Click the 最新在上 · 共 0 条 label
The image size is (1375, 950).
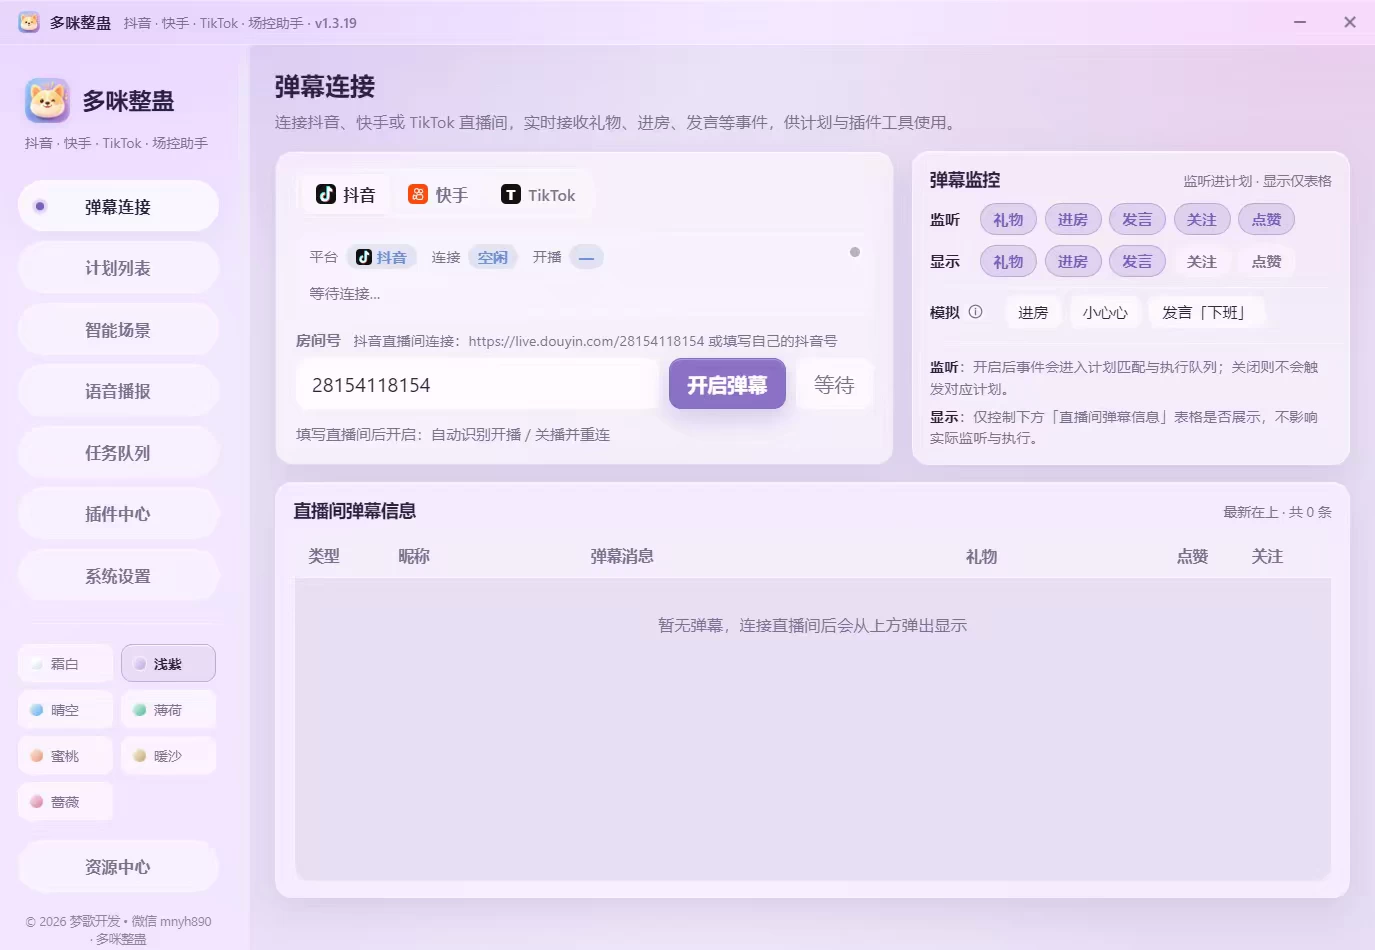[x=1277, y=512]
